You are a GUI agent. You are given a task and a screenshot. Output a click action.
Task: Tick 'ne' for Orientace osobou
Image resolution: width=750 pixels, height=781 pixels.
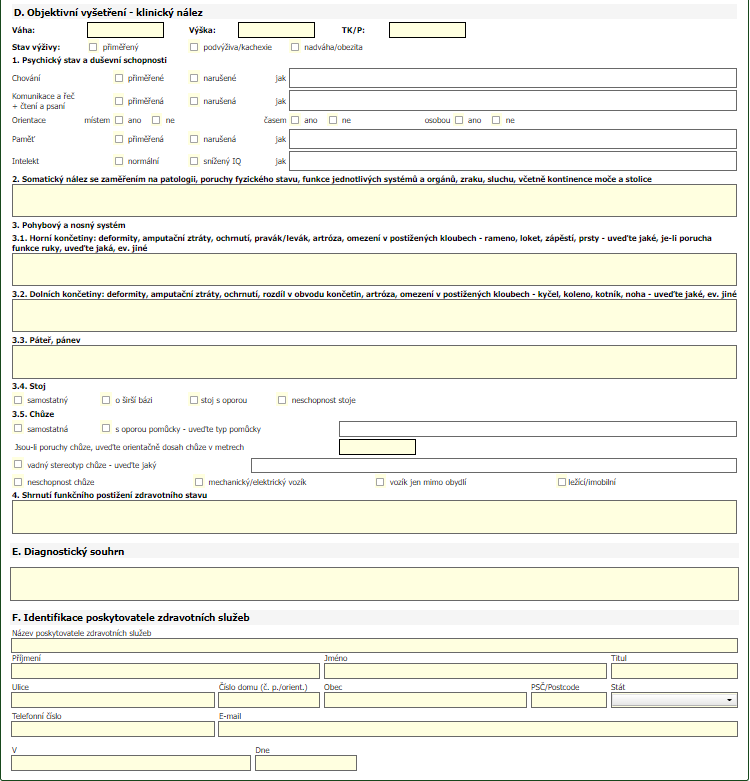(x=496, y=120)
